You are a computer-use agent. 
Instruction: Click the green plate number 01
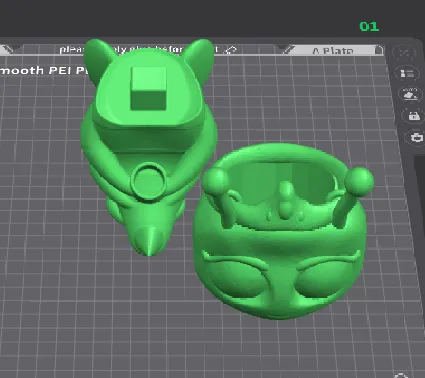point(369,26)
